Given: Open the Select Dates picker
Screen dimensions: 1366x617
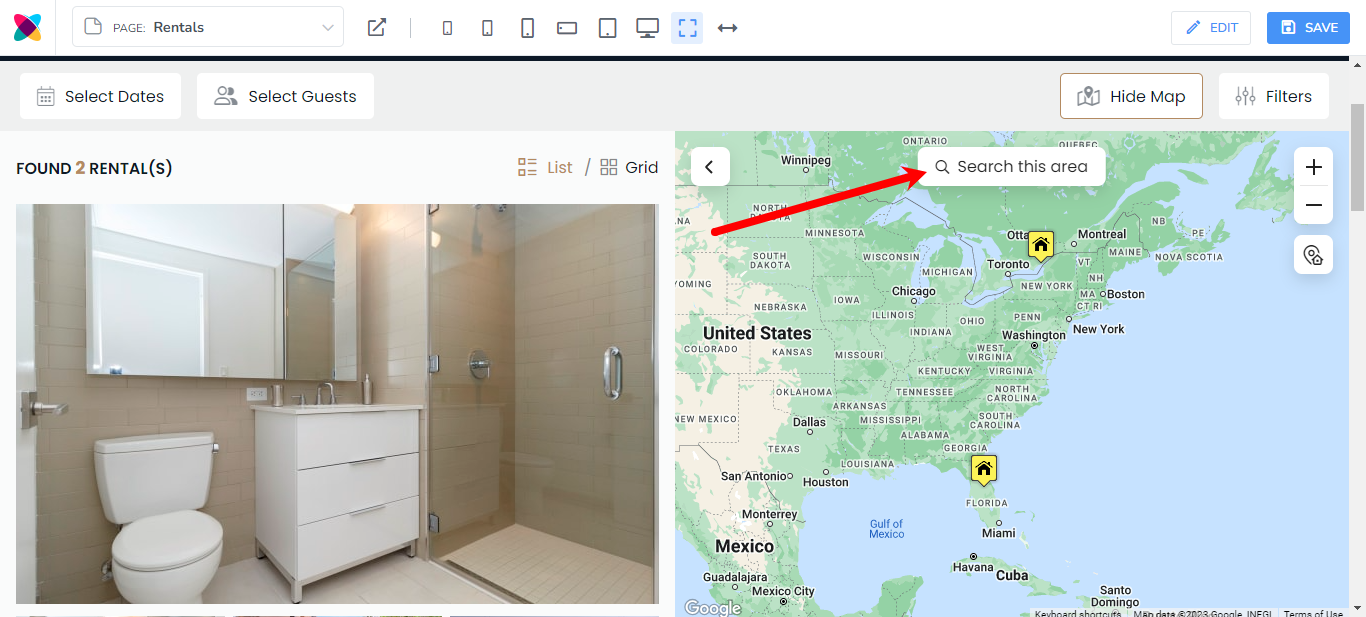Looking at the screenshot, I should (x=100, y=96).
